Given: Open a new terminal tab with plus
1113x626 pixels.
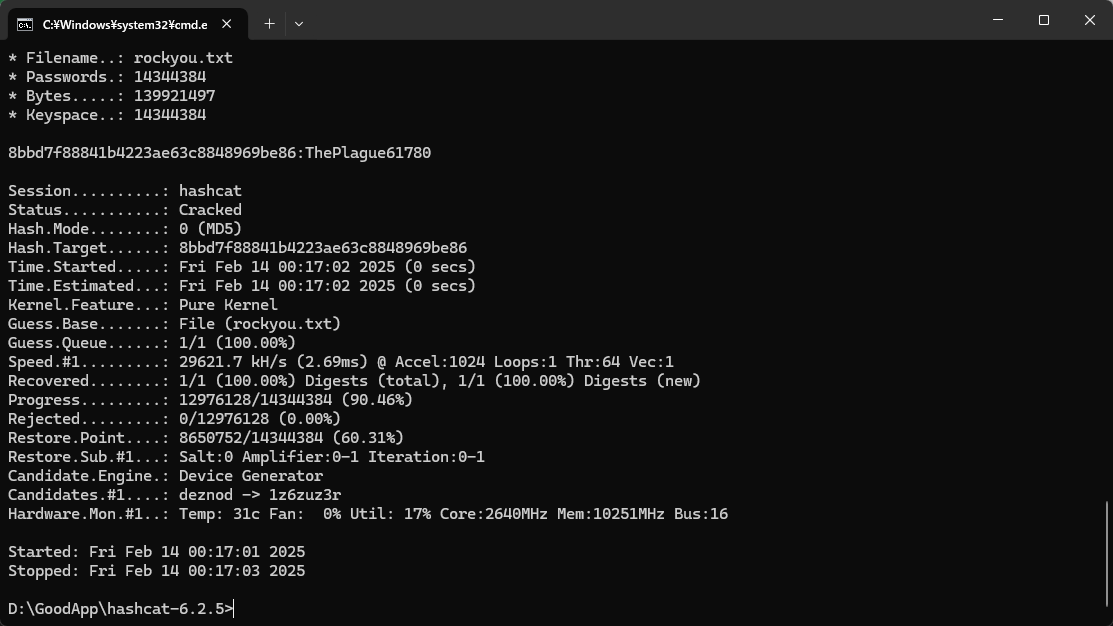Looking at the screenshot, I should [269, 23].
